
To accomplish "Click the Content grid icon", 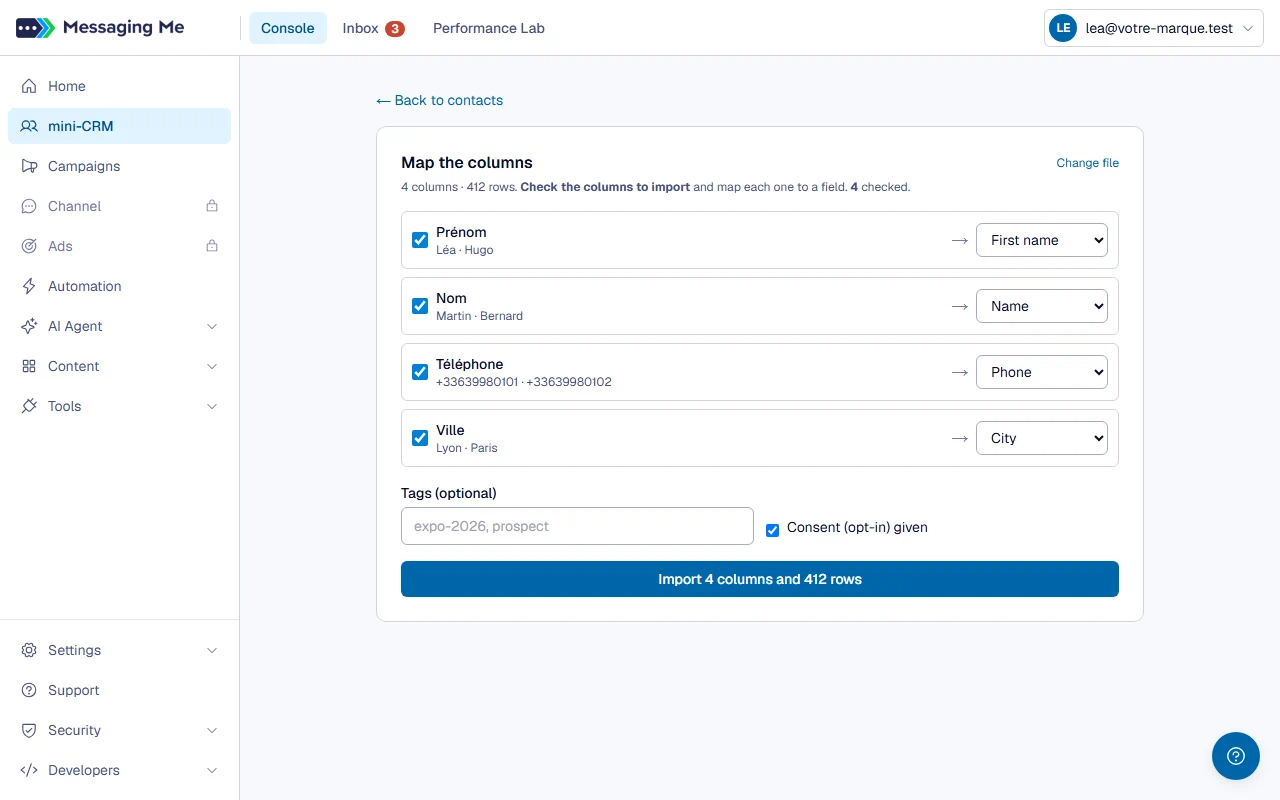I will coord(29,366).
